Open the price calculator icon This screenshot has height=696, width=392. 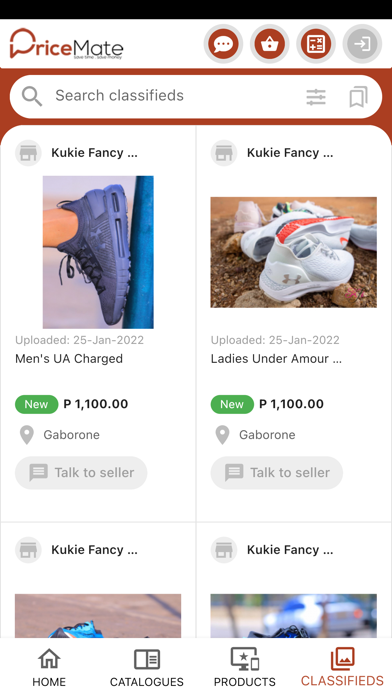(316, 44)
